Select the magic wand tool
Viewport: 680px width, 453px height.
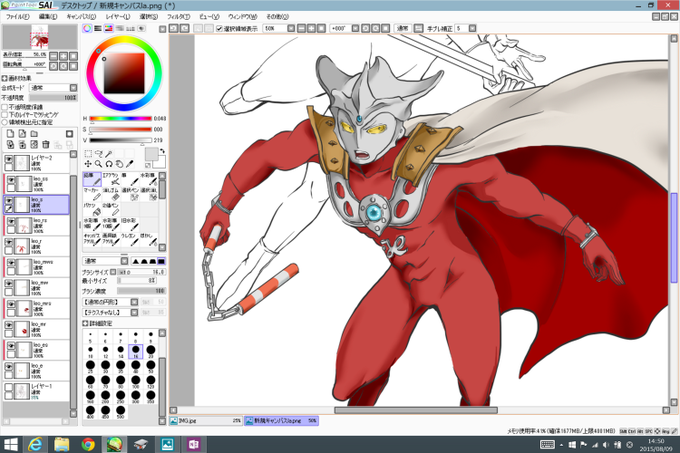point(109,153)
